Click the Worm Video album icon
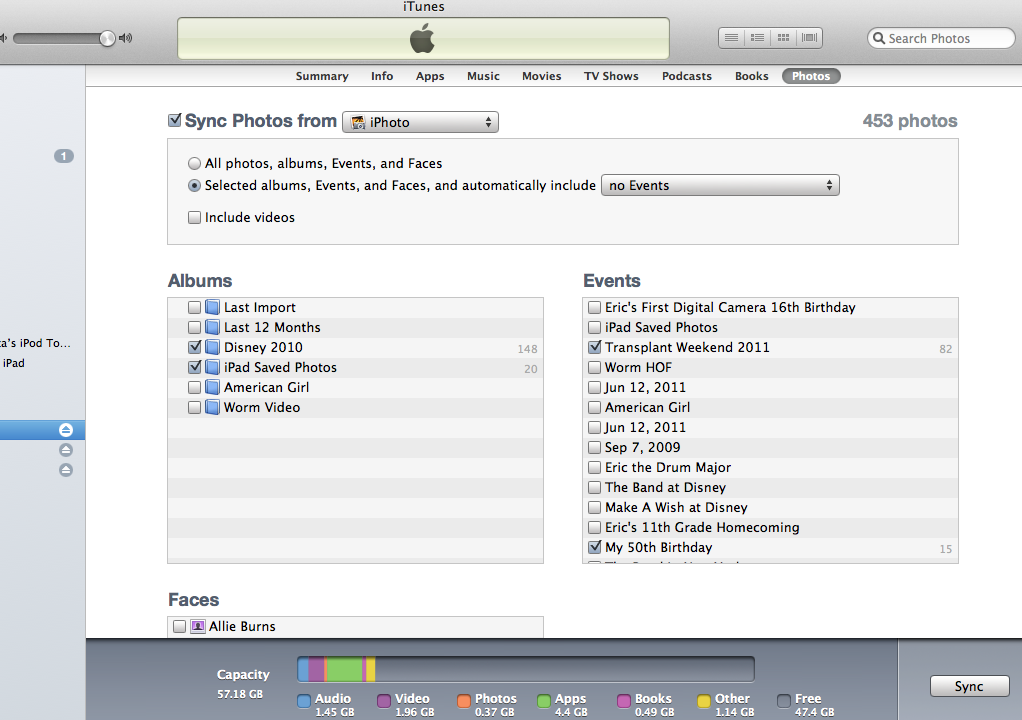Viewport: 1022px width, 720px height. tap(212, 407)
